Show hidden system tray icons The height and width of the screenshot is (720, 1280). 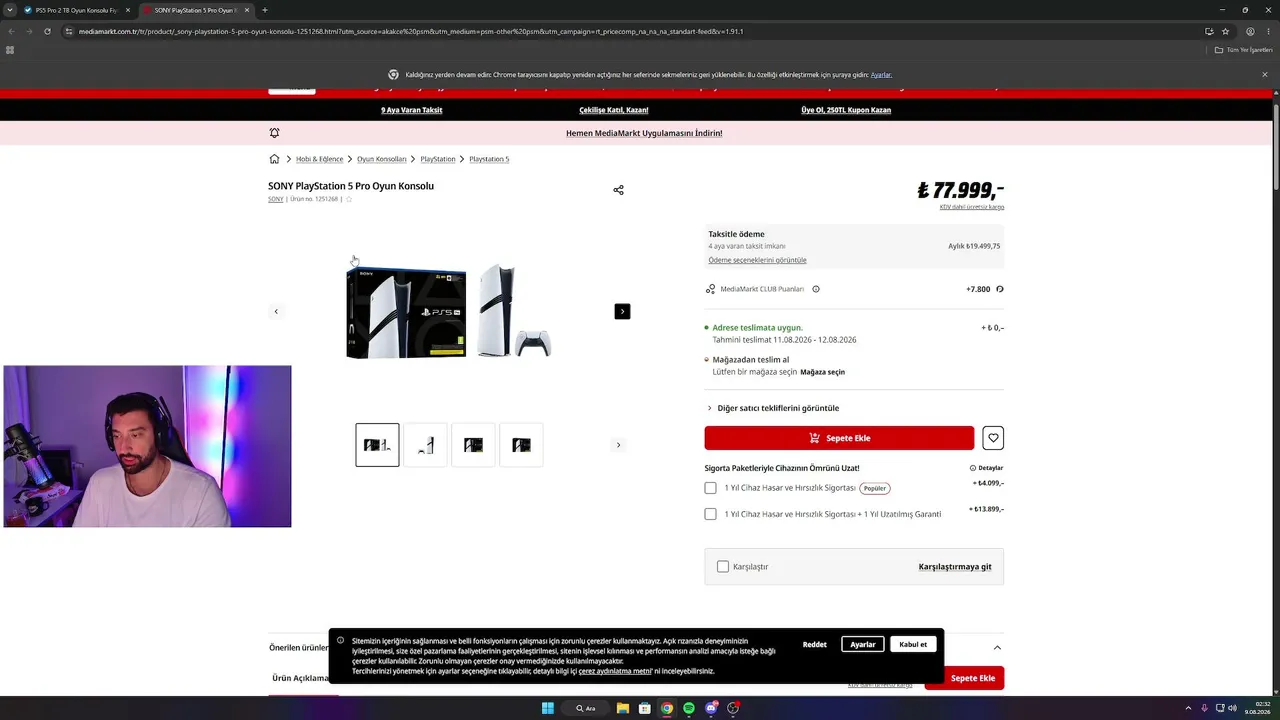(x=1188, y=708)
